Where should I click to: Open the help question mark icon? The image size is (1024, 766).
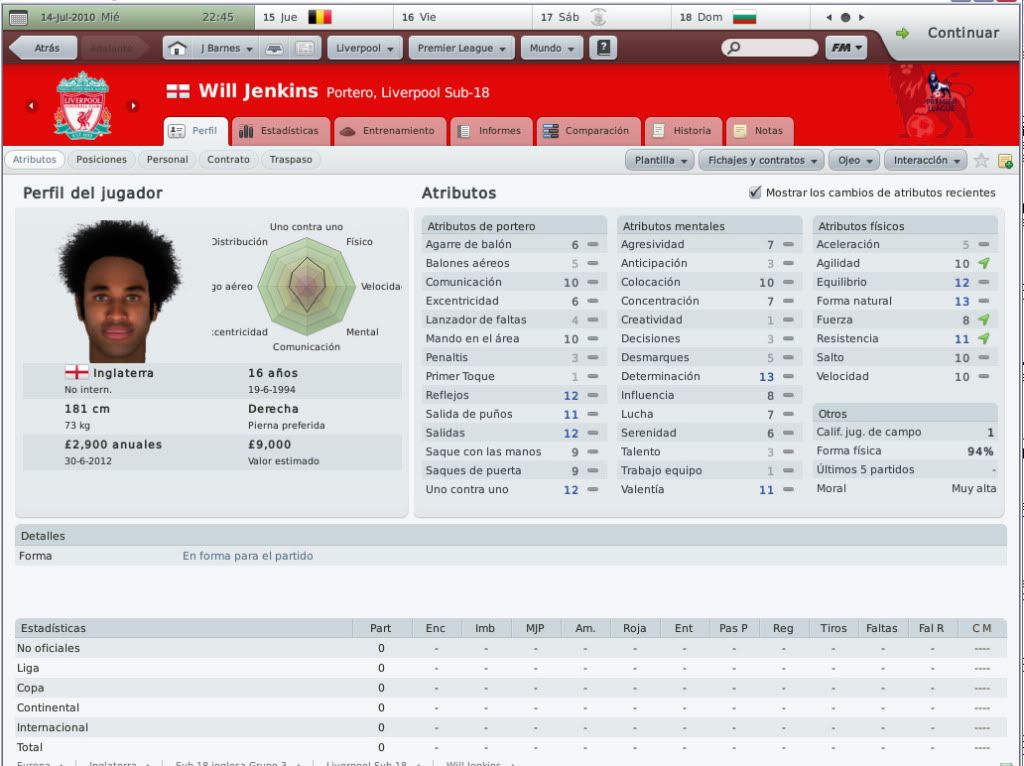coord(603,48)
